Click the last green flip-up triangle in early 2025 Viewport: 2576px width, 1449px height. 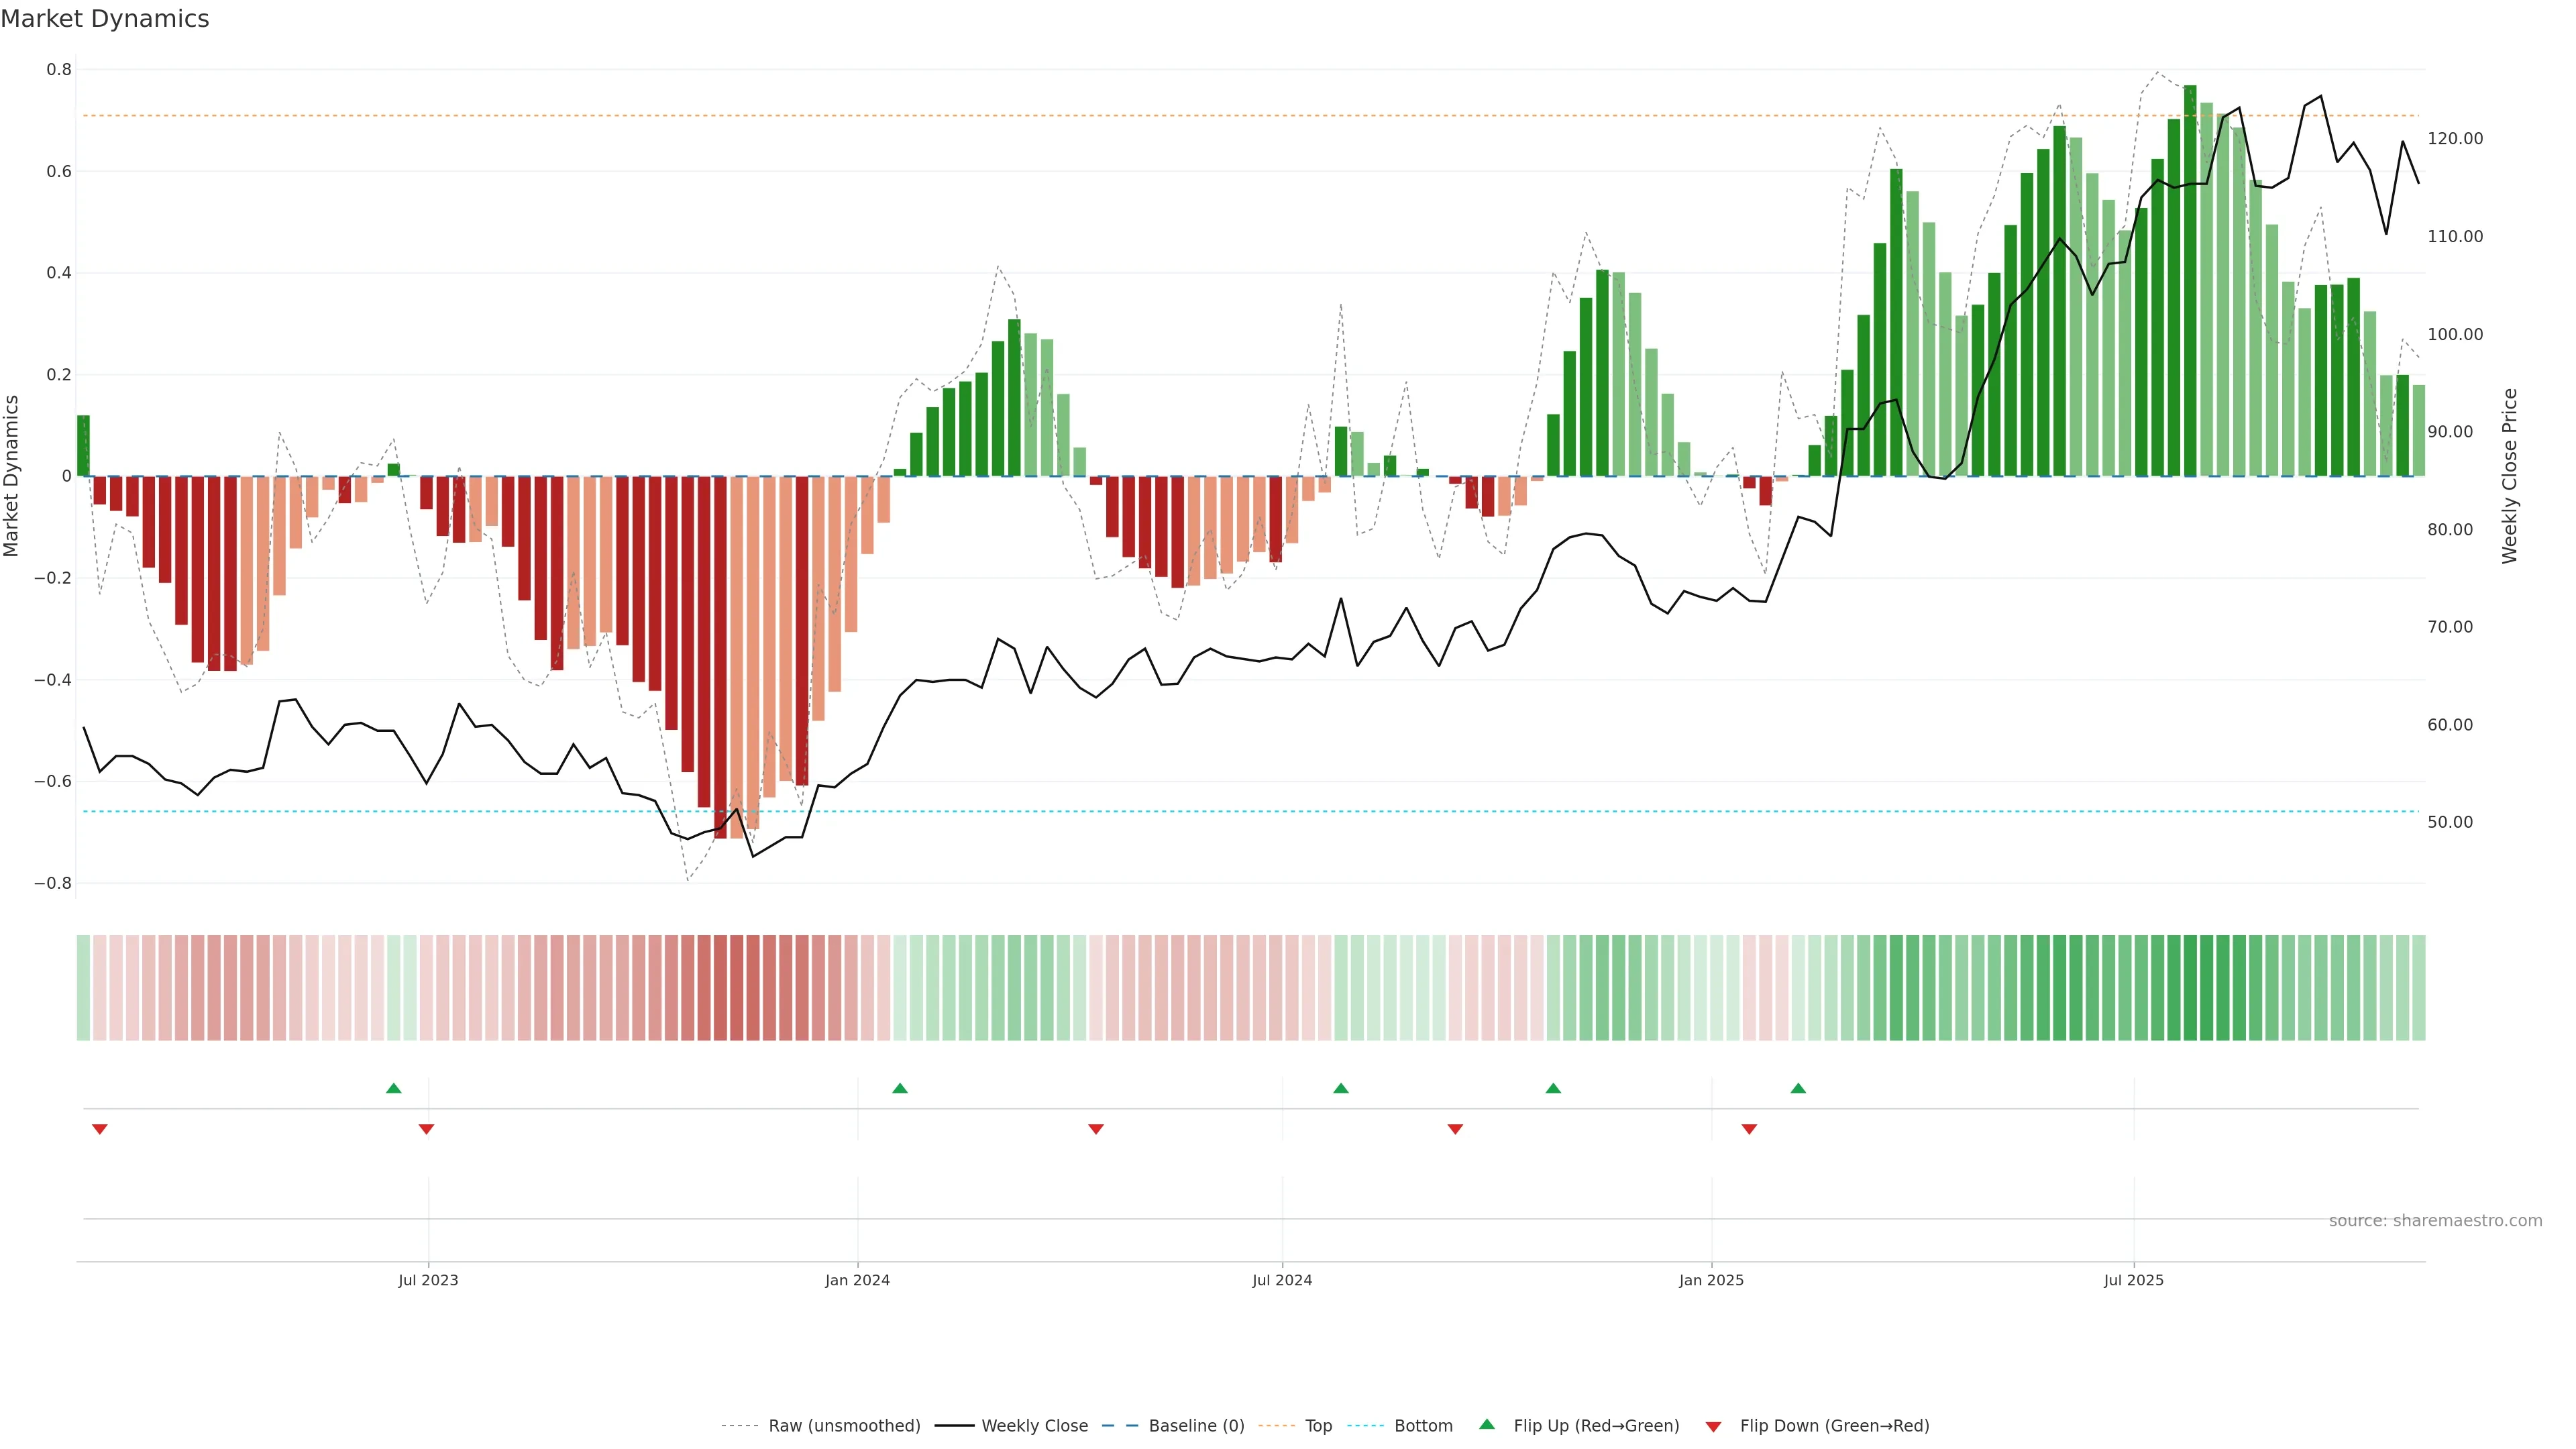pos(1797,1088)
